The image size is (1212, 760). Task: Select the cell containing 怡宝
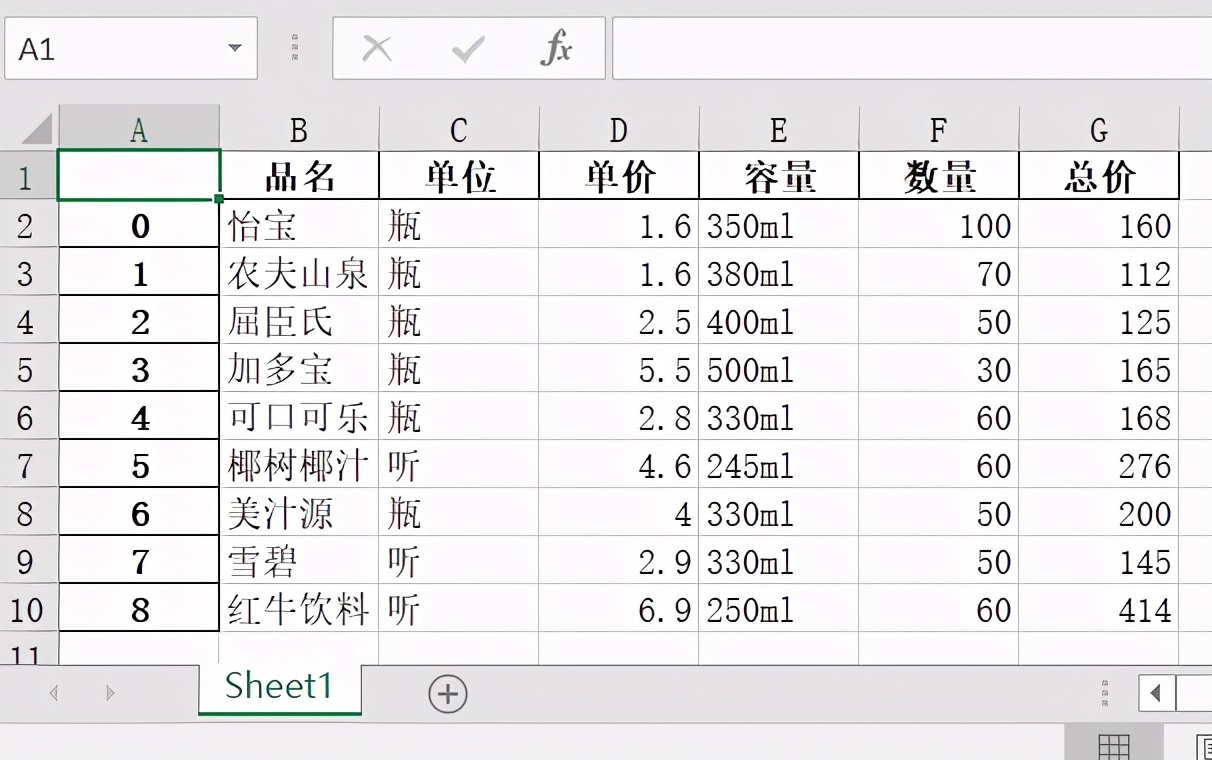coord(299,225)
